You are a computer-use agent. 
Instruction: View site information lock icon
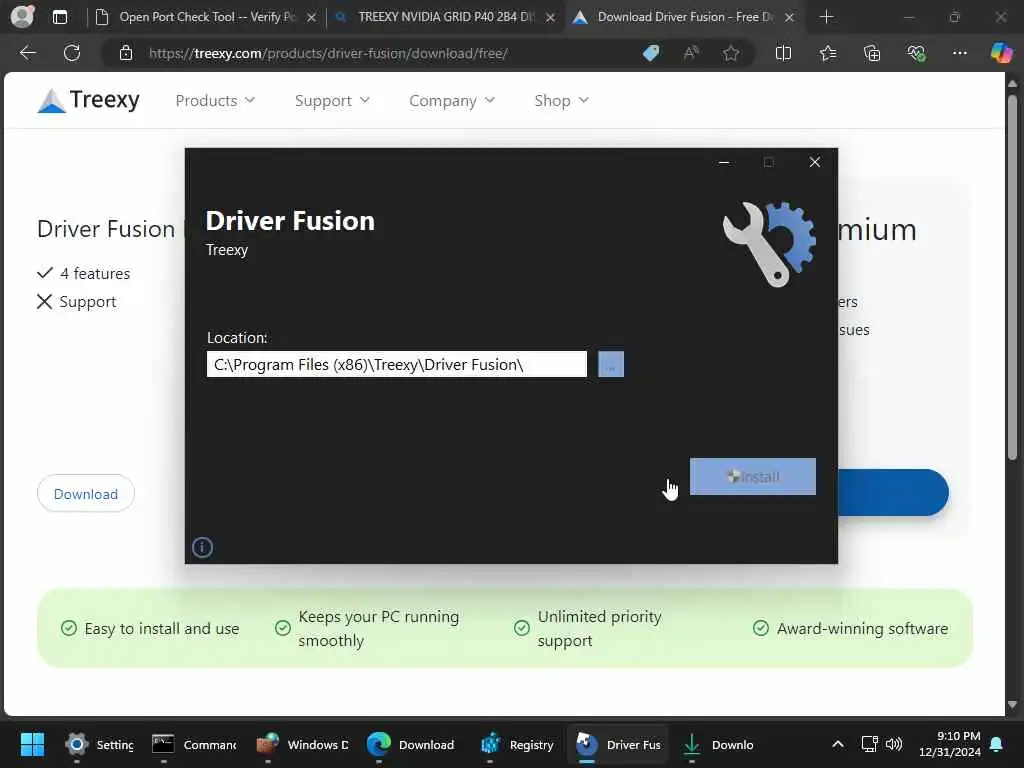click(126, 54)
